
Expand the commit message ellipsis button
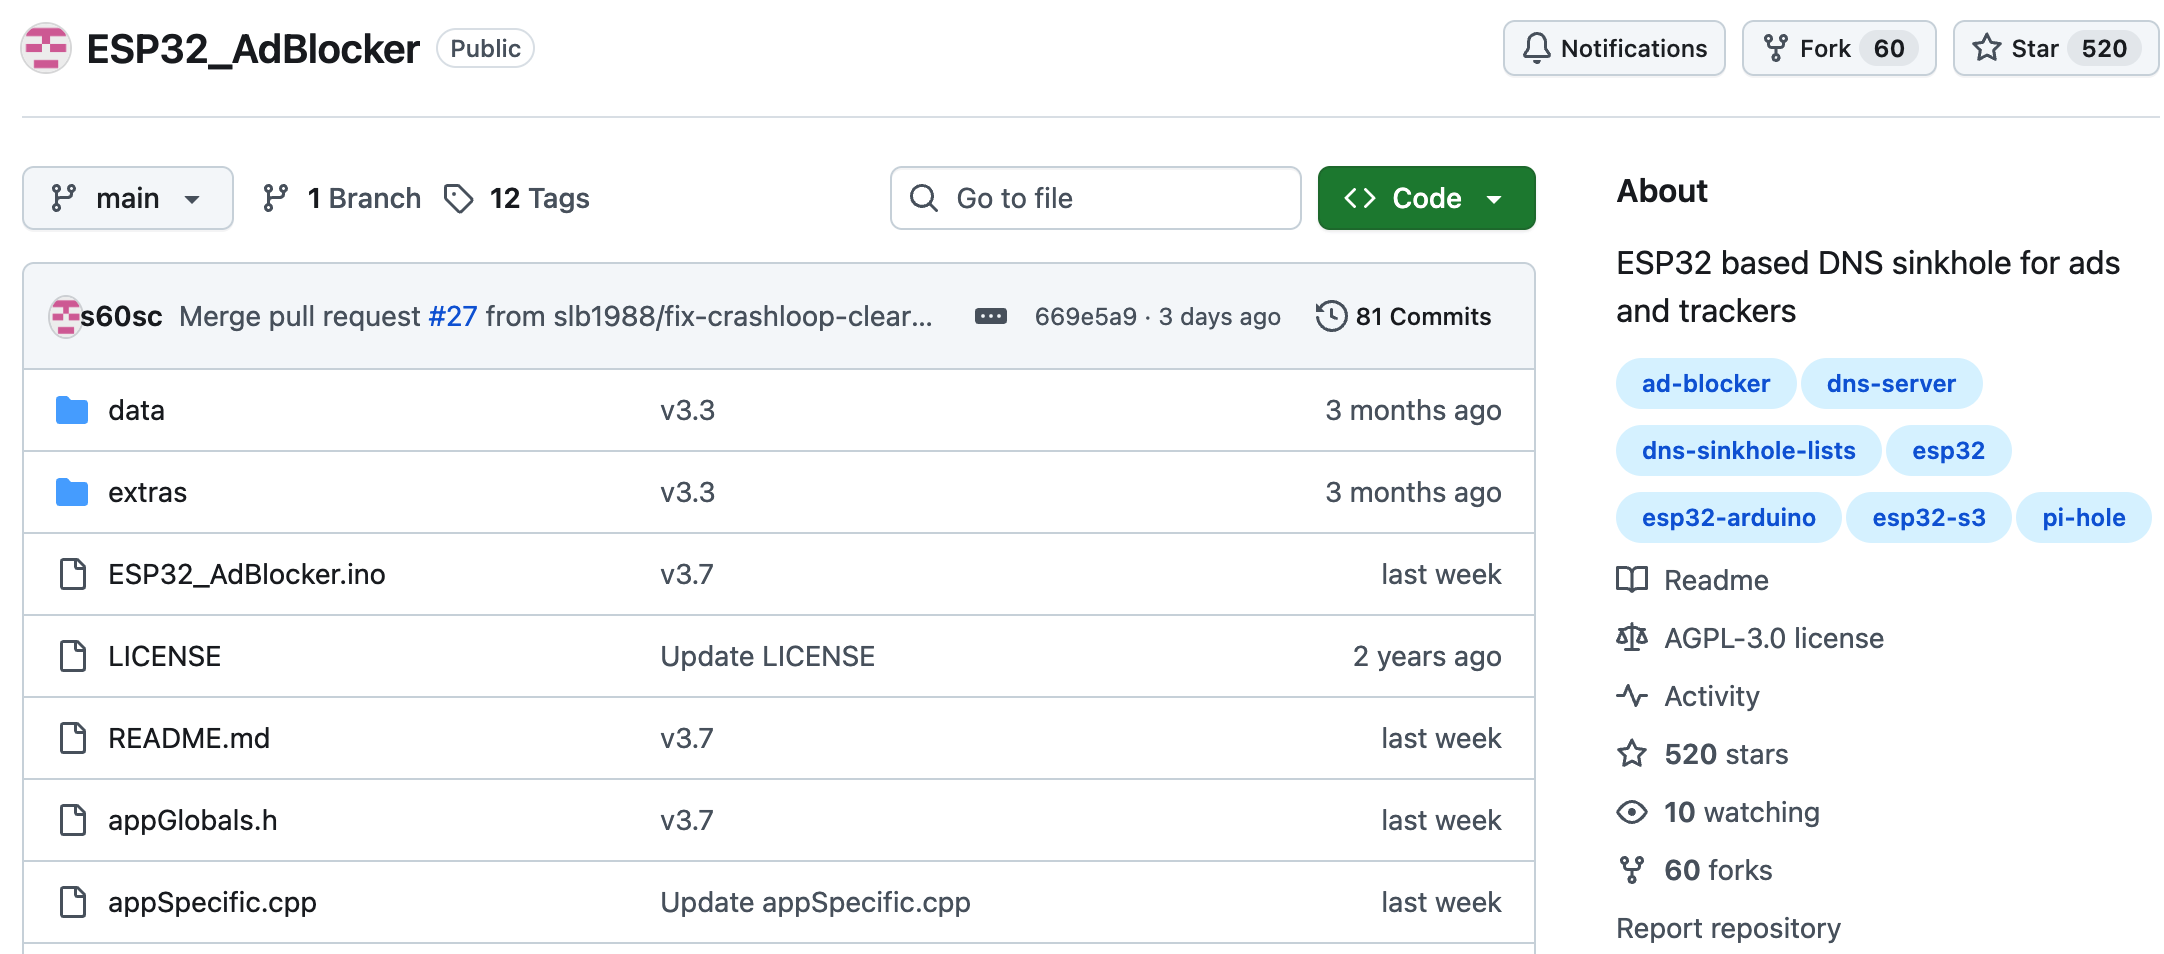point(991,316)
